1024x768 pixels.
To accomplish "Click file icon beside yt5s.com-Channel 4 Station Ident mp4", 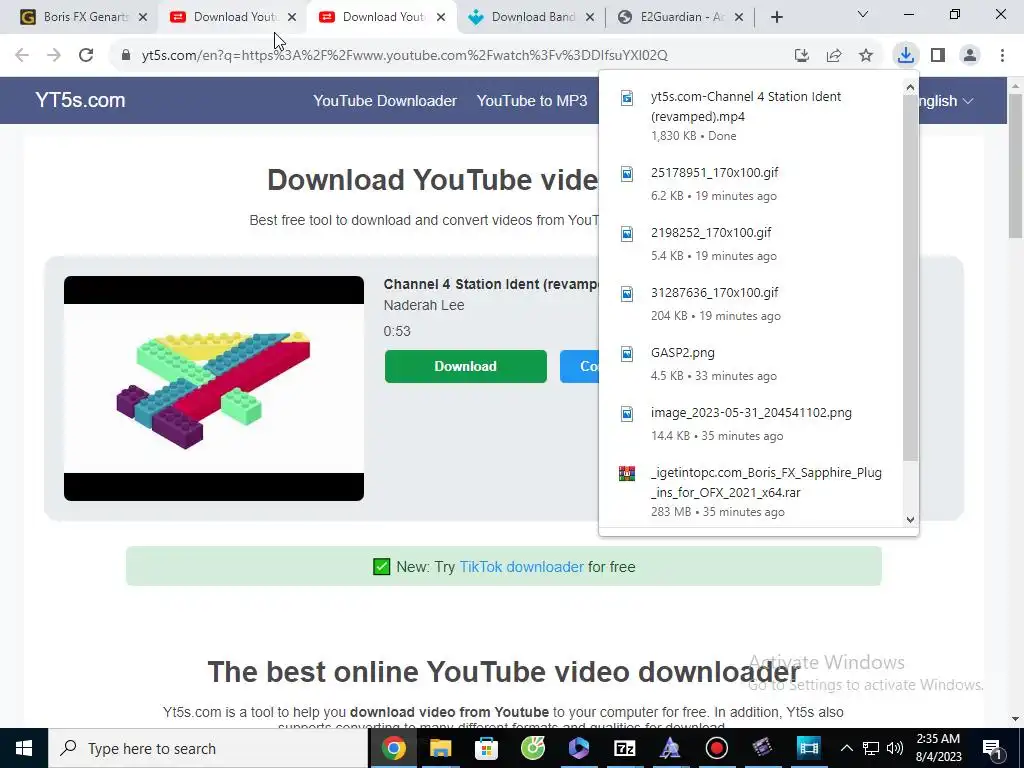I will 627,98.
